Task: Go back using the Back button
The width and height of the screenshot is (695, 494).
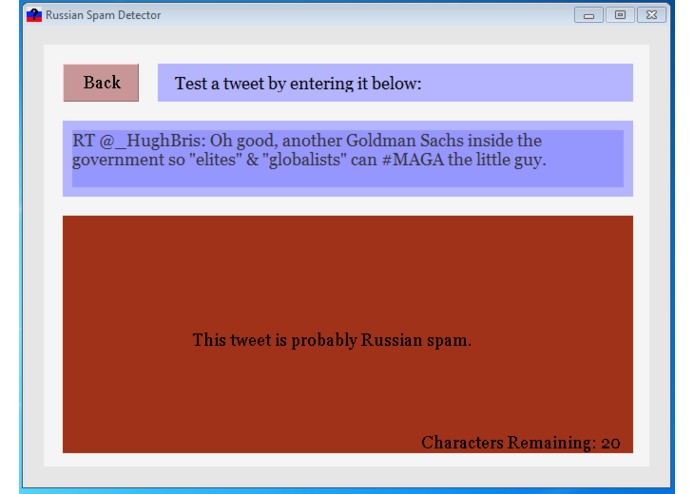Action: pyautogui.click(x=101, y=83)
